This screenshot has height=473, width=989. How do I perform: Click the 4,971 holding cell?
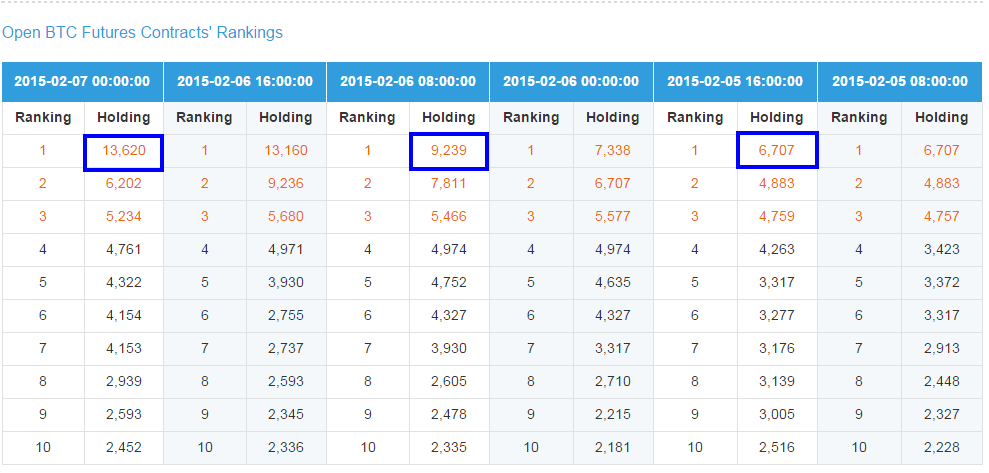[286, 250]
